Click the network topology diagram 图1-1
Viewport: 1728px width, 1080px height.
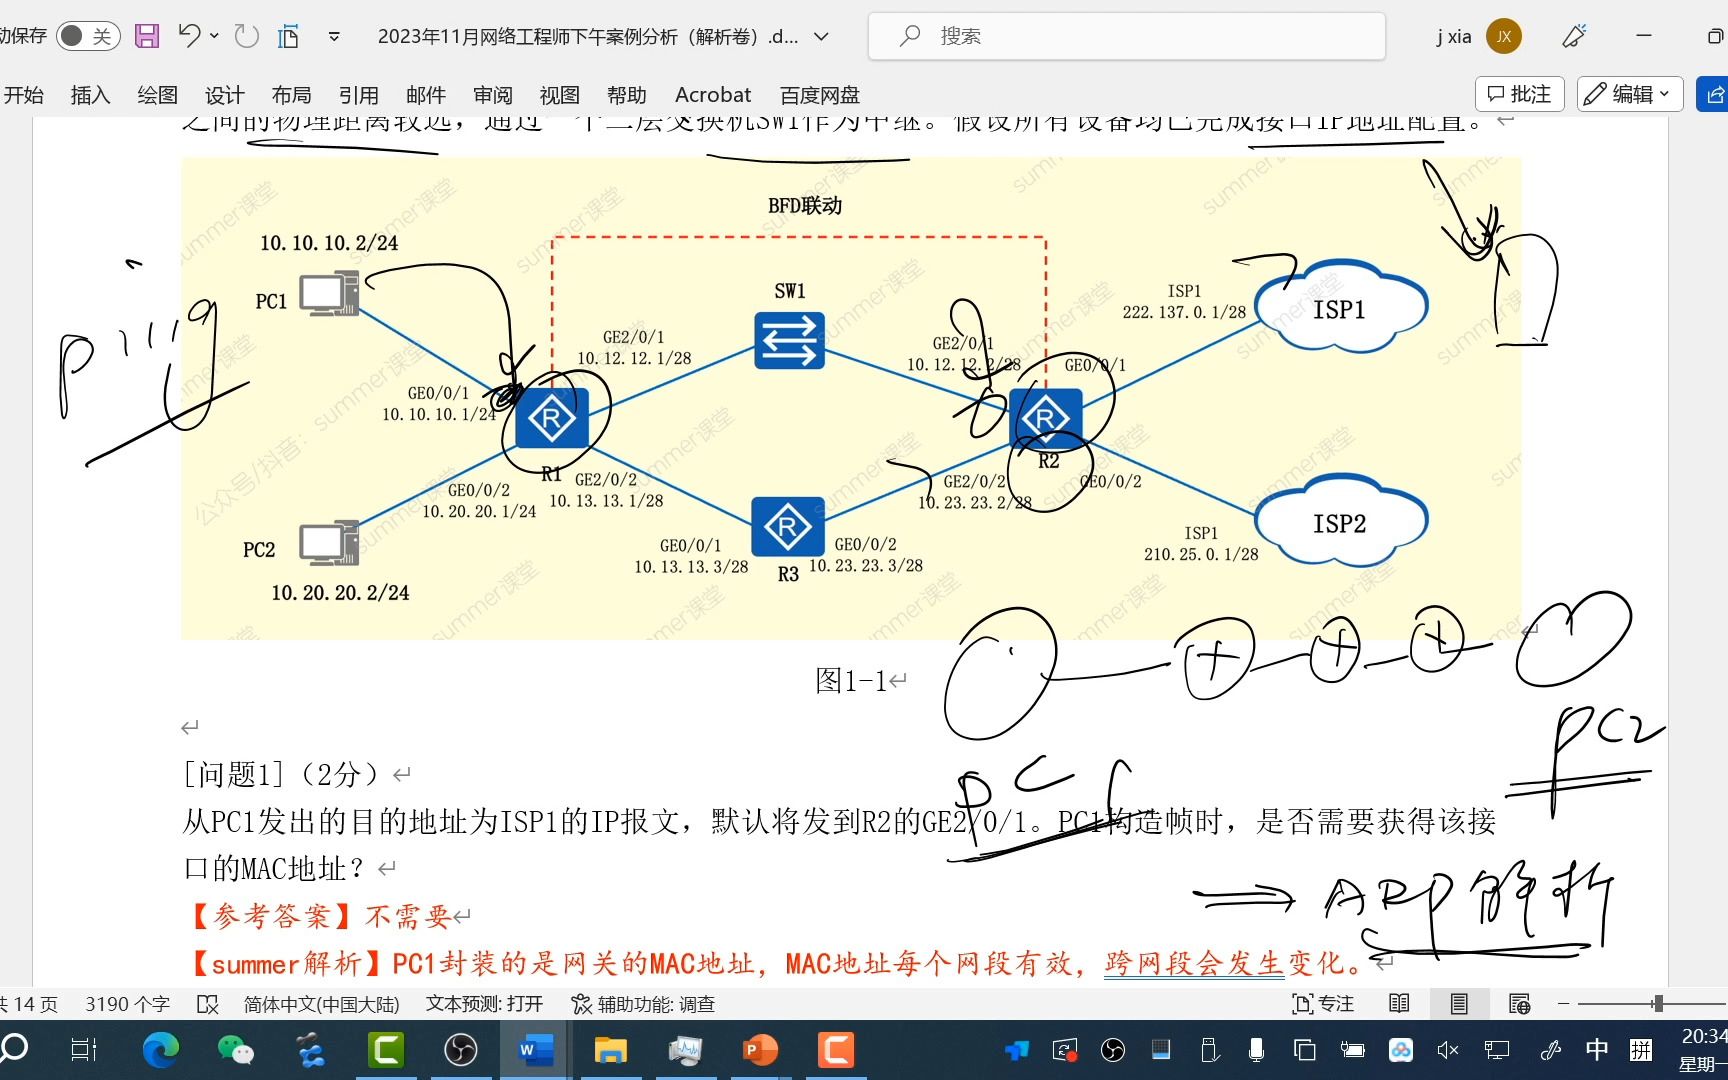coord(851,398)
